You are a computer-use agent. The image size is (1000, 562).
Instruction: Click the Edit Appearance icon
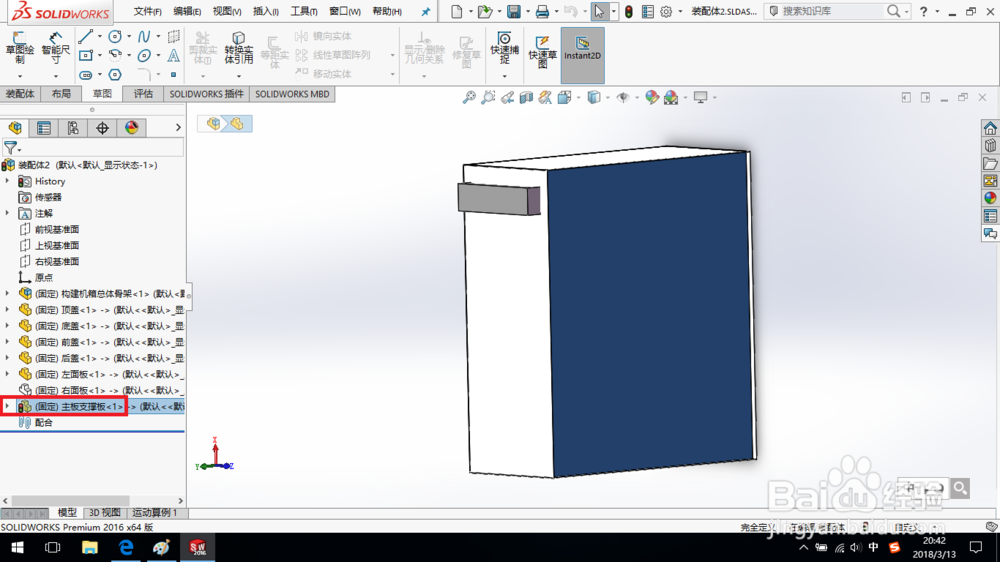[652, 97]
